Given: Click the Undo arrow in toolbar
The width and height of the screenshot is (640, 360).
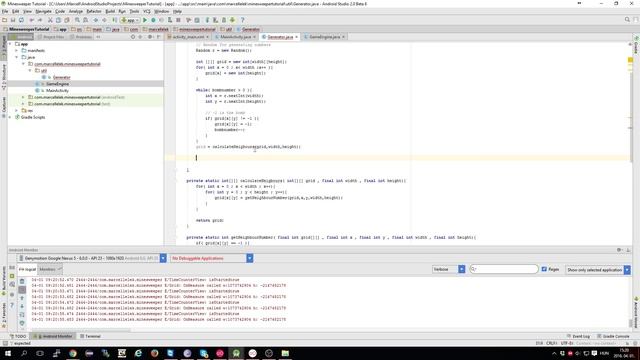Looking at the screenshot, I should click(x=31, y=20).
